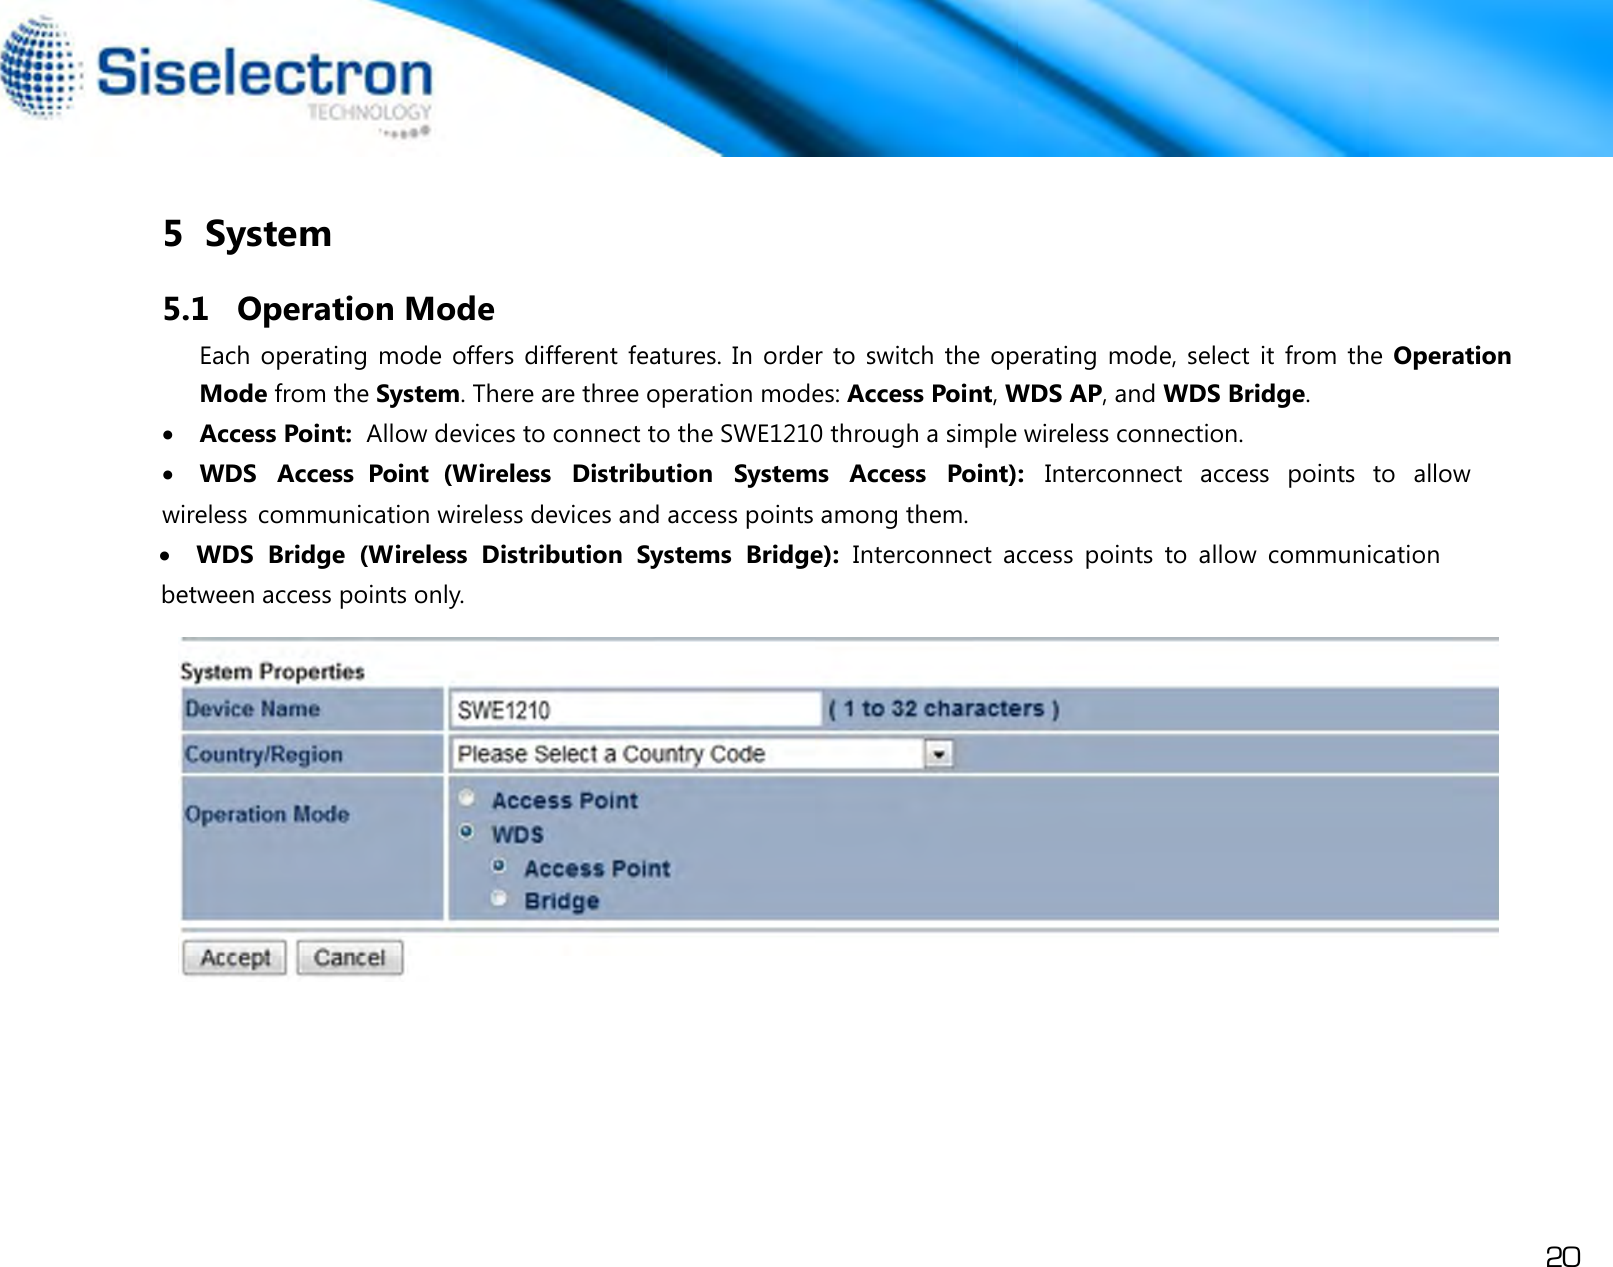Click the "Country/Region" label
Viewport: 1613px width, 1267px height.
coord(264,755)
